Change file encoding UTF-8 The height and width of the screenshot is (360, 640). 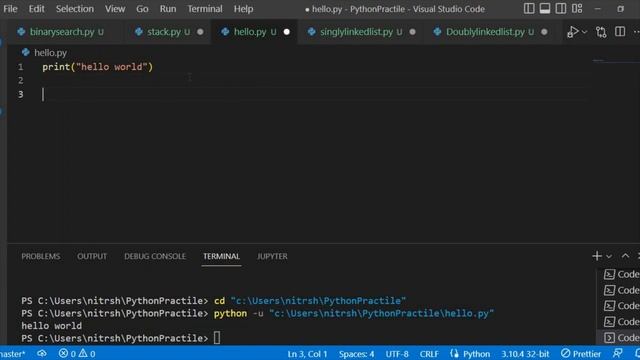(x=397, y=354)
